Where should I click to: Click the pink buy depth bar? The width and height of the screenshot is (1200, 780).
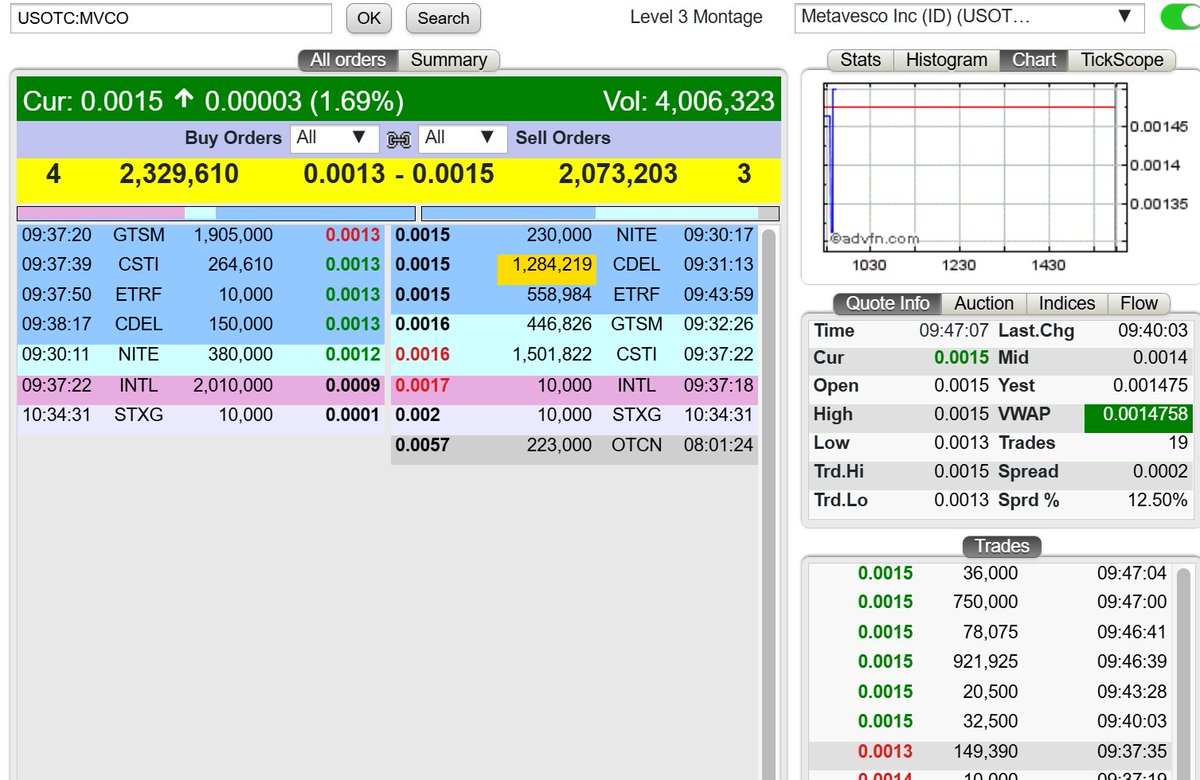(x=100, y=213)
